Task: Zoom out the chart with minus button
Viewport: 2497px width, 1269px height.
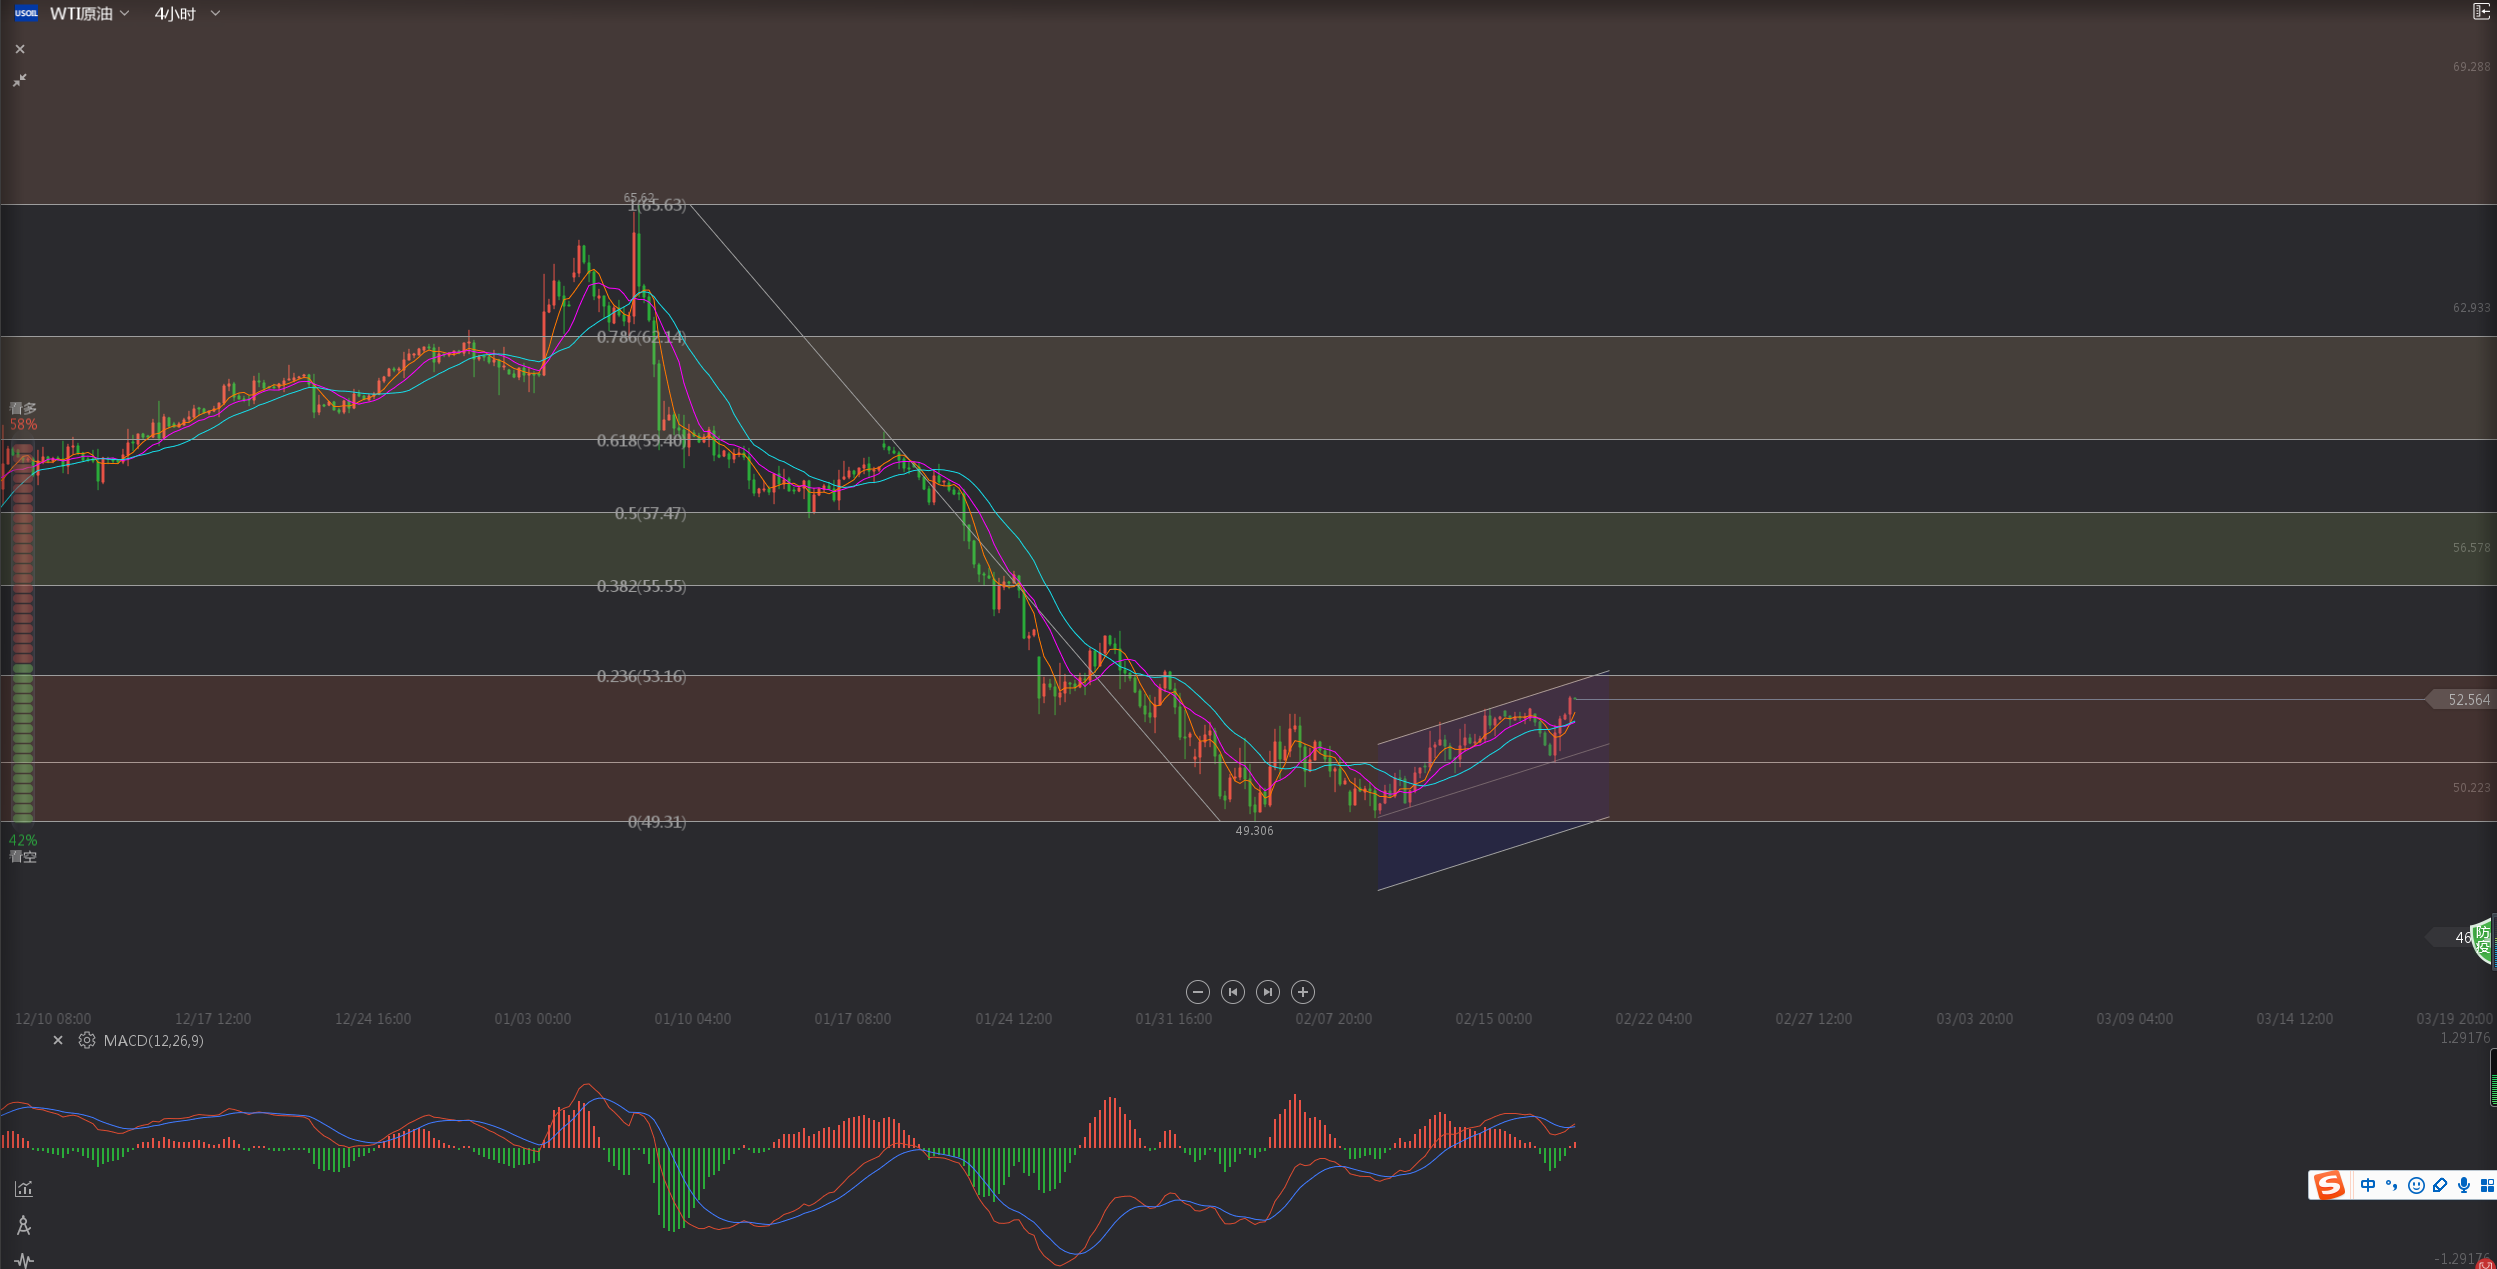Action: 1197,992
